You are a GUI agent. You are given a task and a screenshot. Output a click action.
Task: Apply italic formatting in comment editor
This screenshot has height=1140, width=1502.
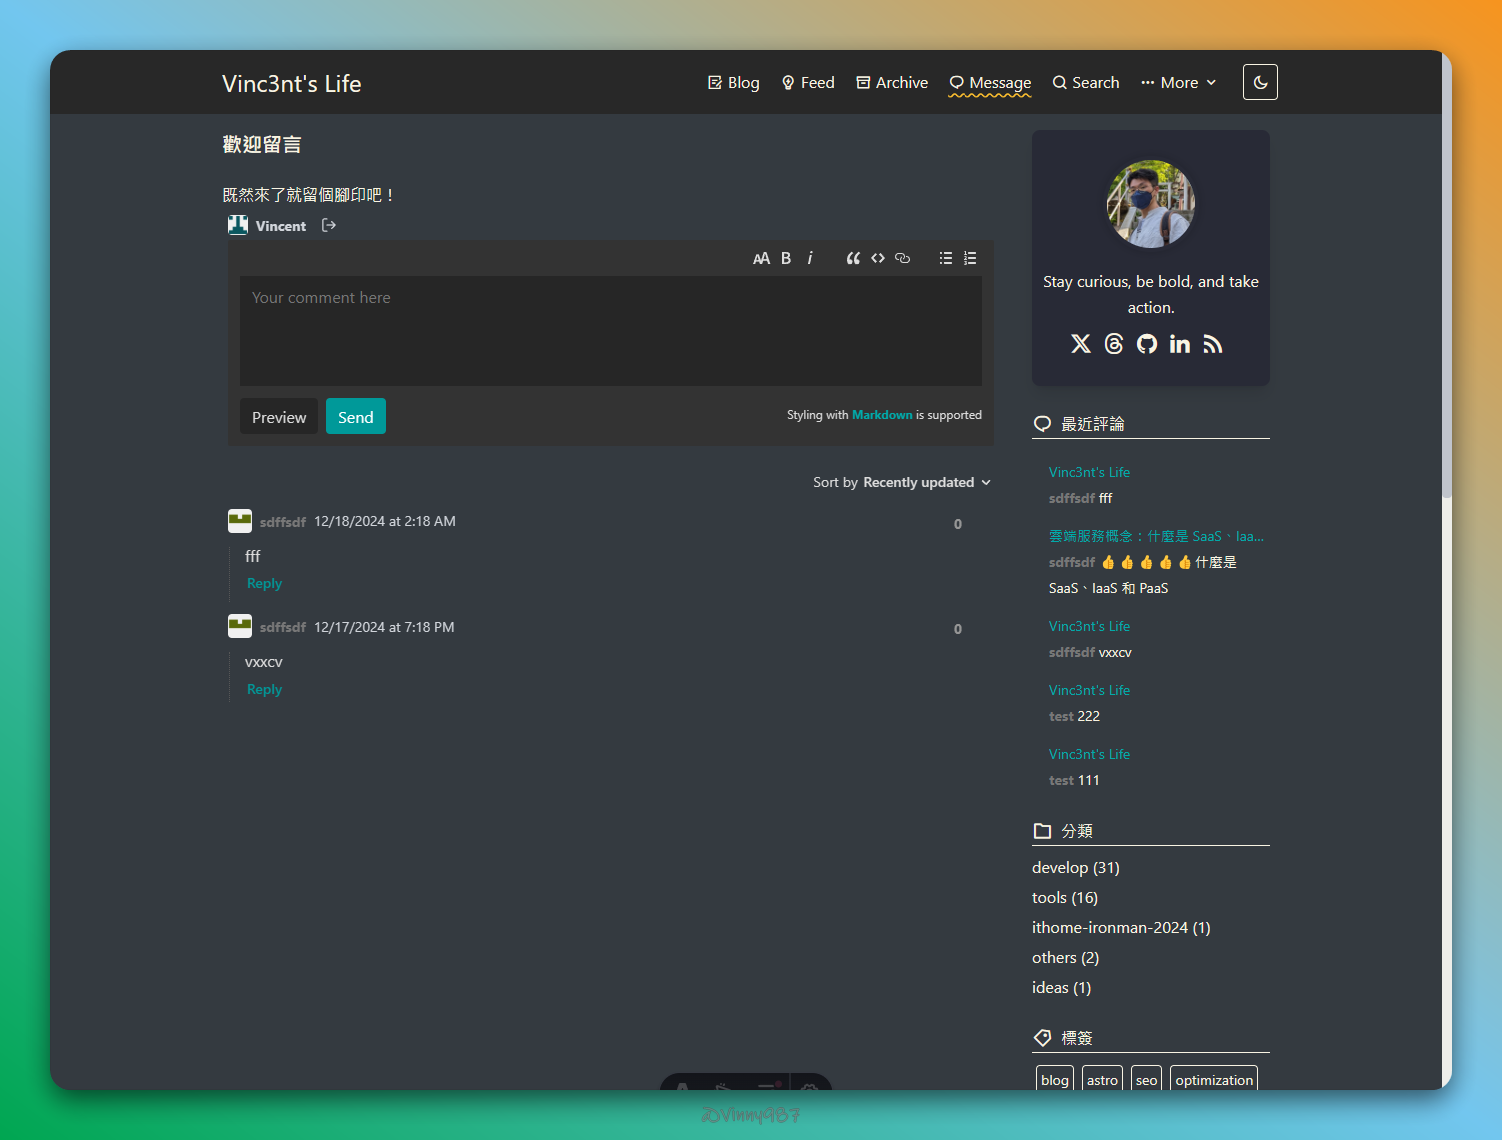click(x=810, y=258)
